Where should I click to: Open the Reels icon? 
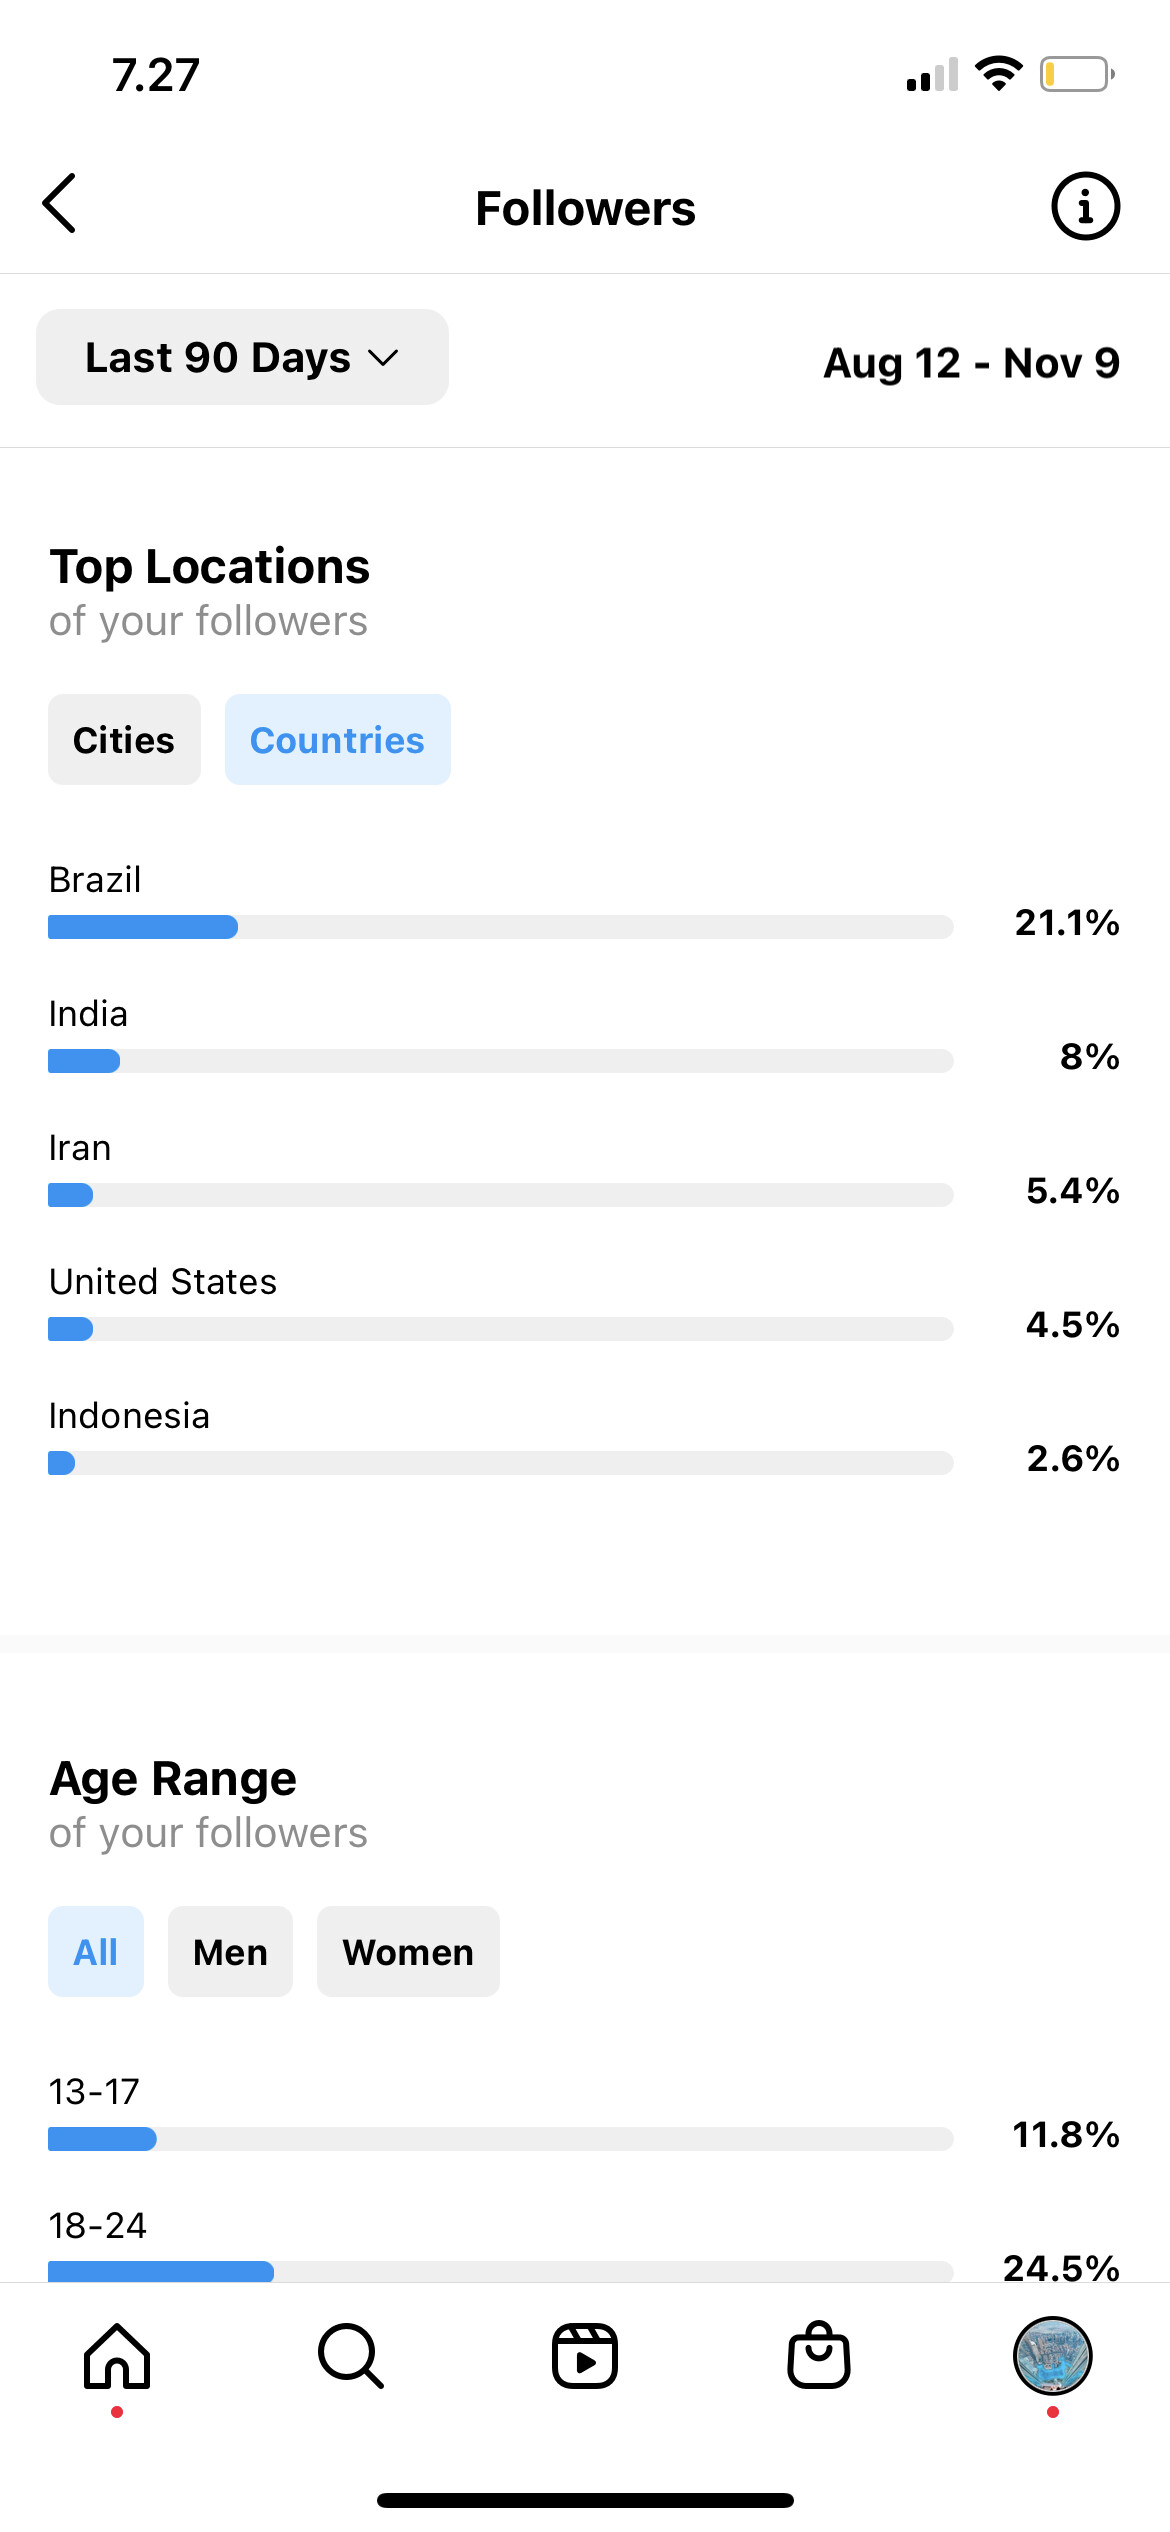point(585,2357)
